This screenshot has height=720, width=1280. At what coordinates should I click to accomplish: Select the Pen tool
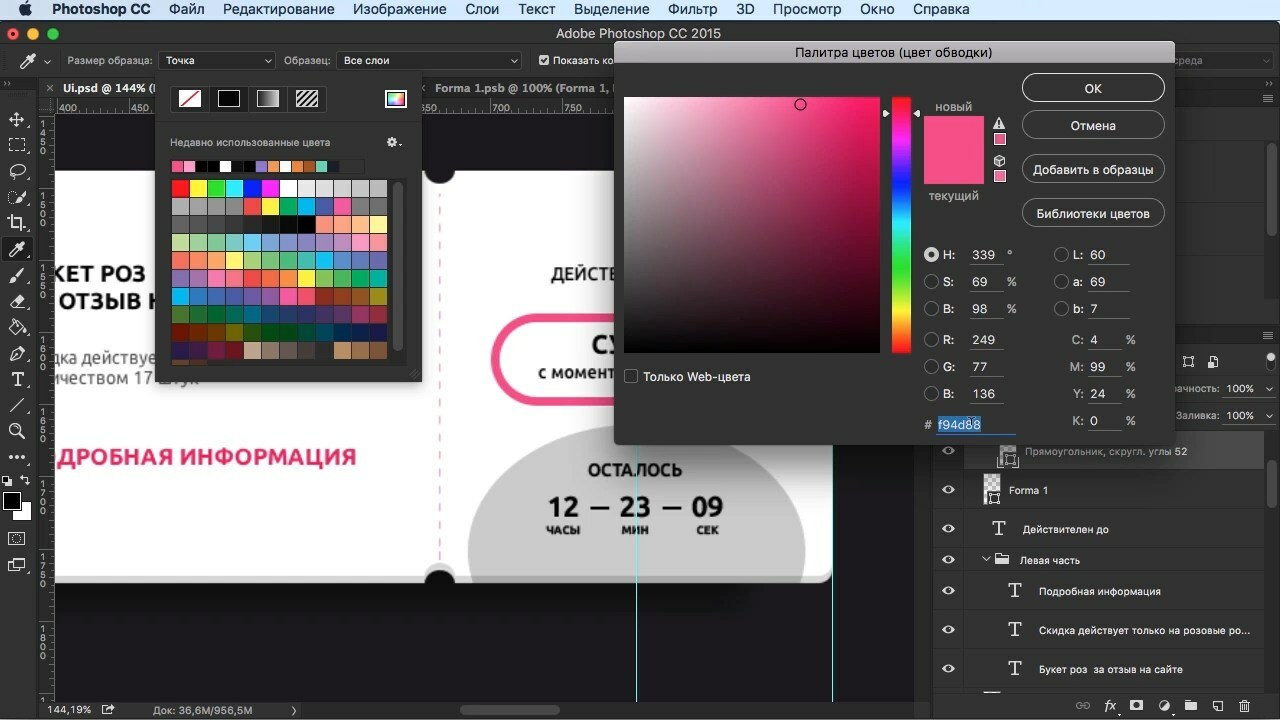pos(17,353)
